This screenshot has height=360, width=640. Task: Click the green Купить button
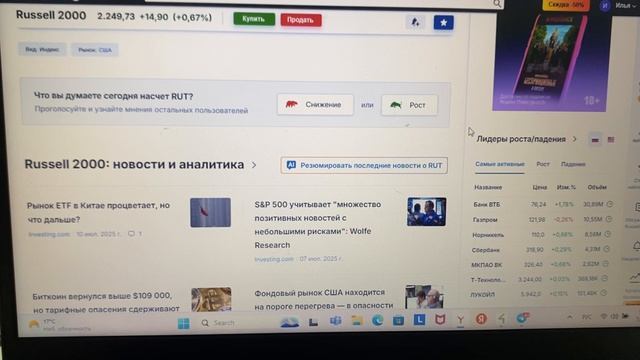[x=254, y=19]
